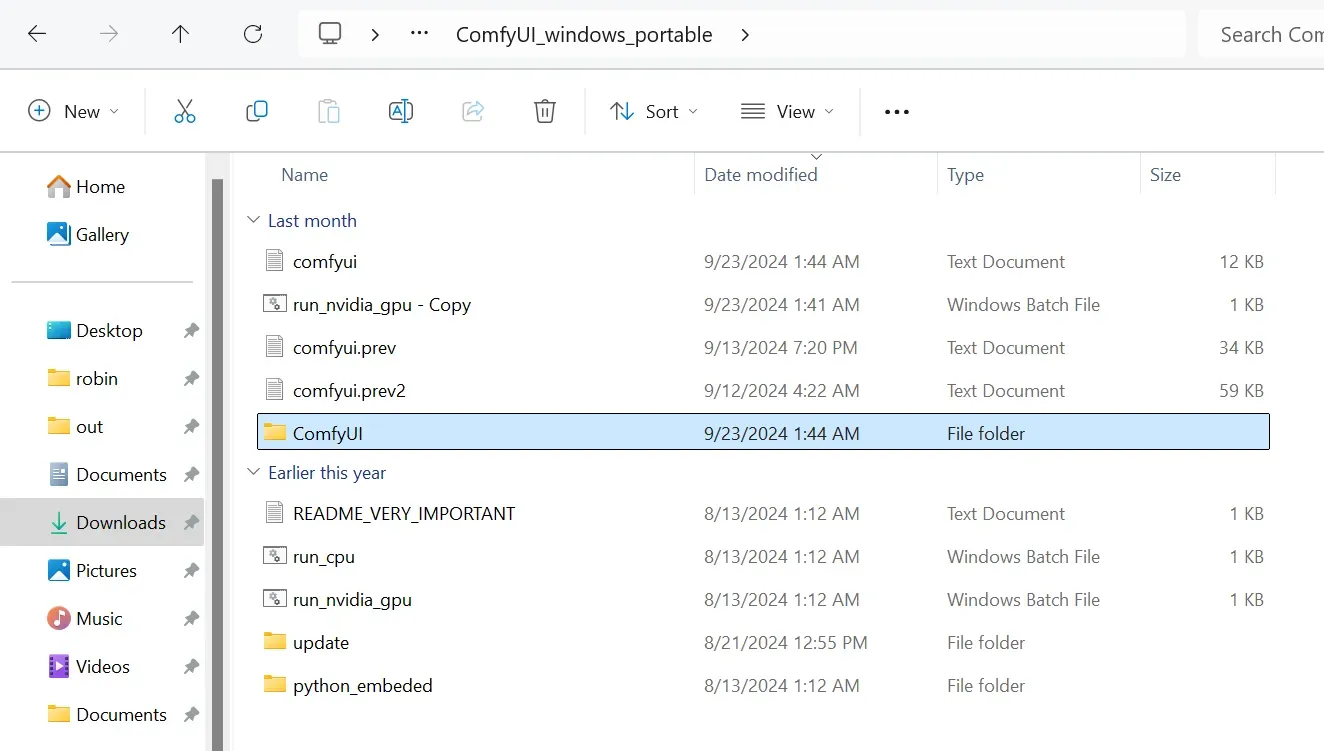Click the navigation pane scrollbar
1324x751 pixels.
point(217,465)
